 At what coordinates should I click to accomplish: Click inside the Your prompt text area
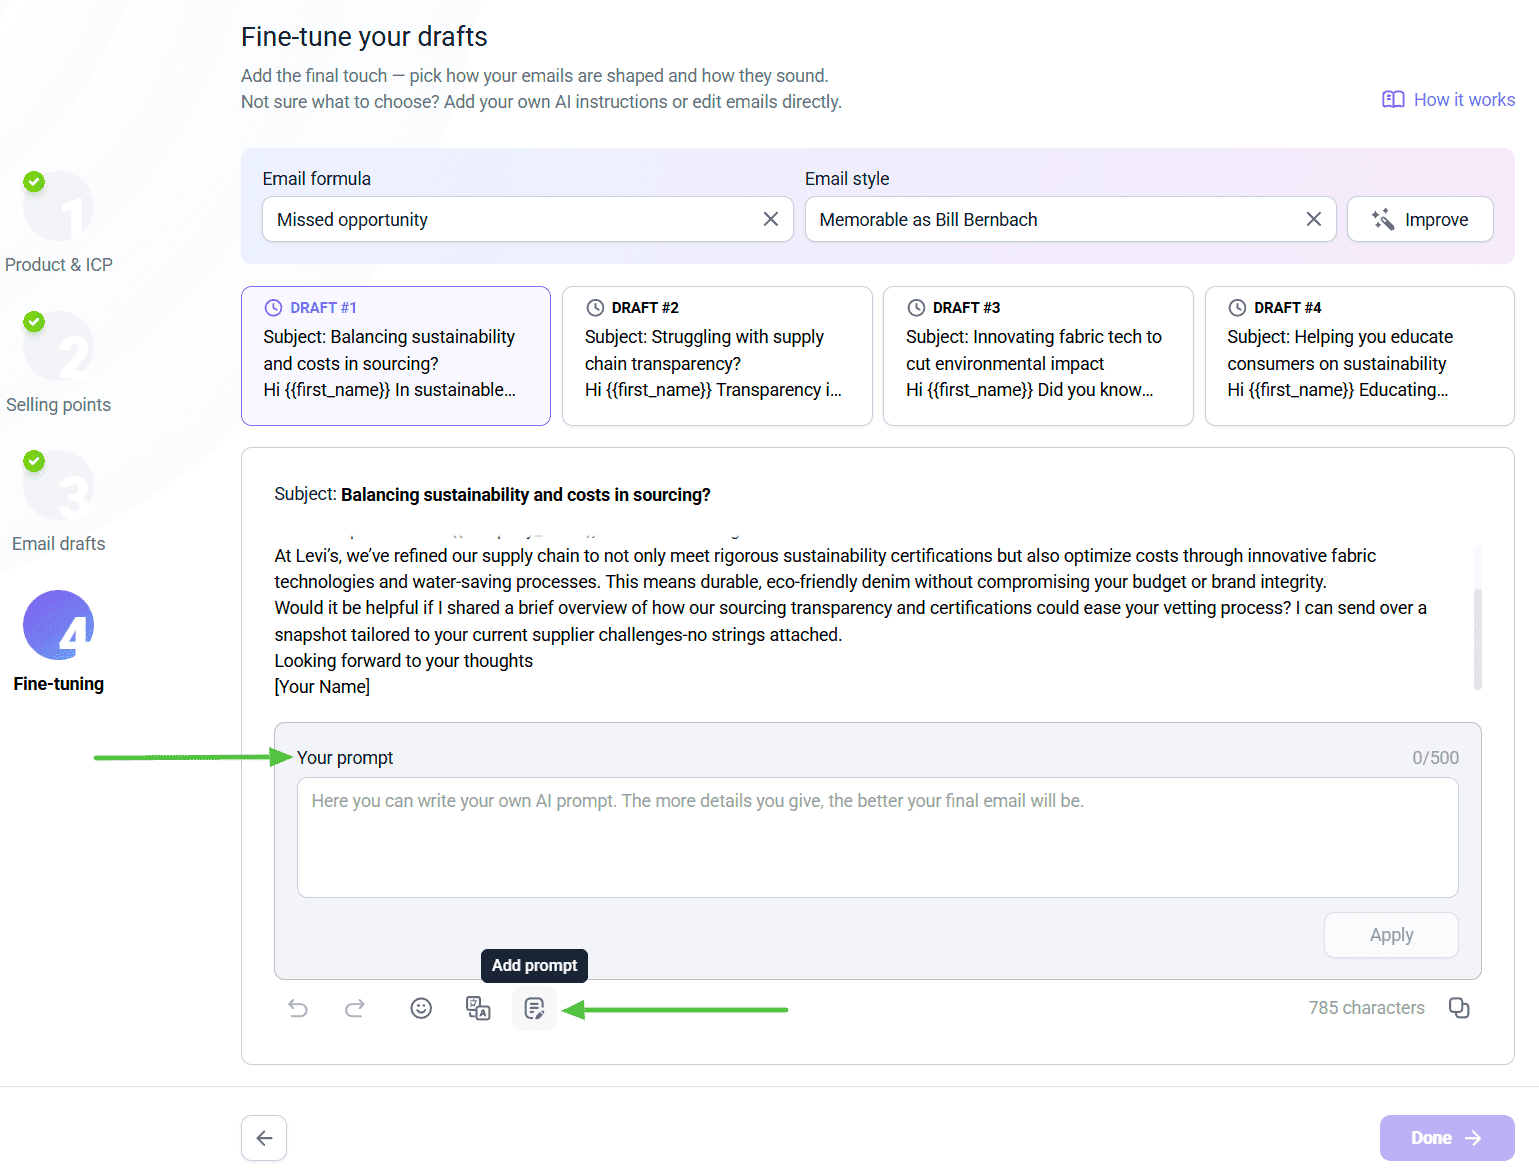pos(877,838)
